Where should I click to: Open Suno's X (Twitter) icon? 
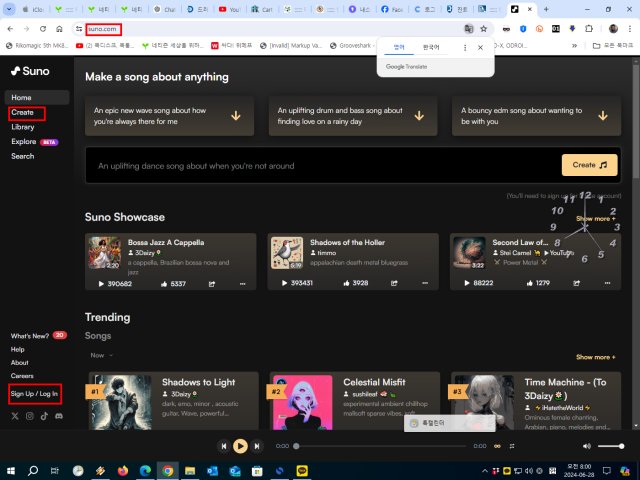15,416
